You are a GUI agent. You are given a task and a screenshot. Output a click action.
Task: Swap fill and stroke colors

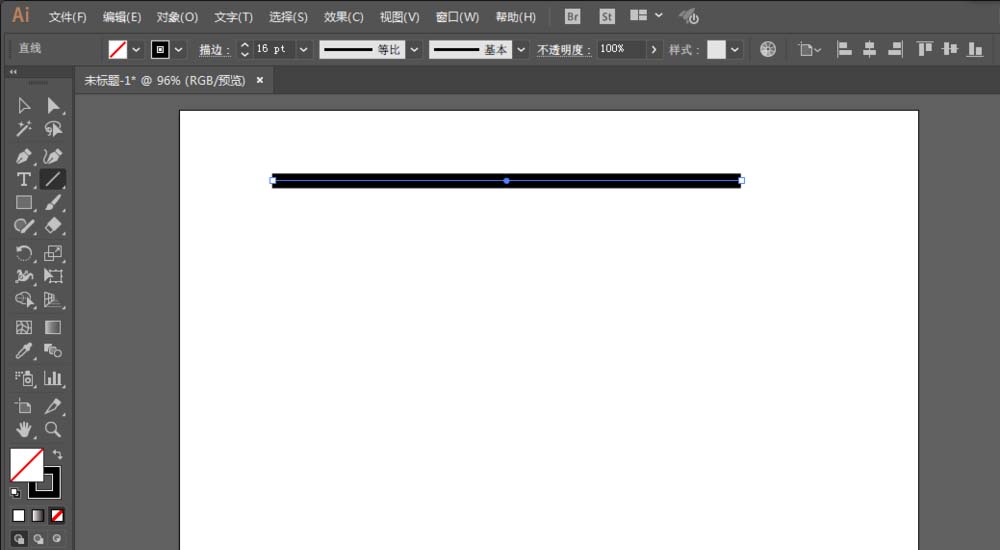[x=57, y=454]
